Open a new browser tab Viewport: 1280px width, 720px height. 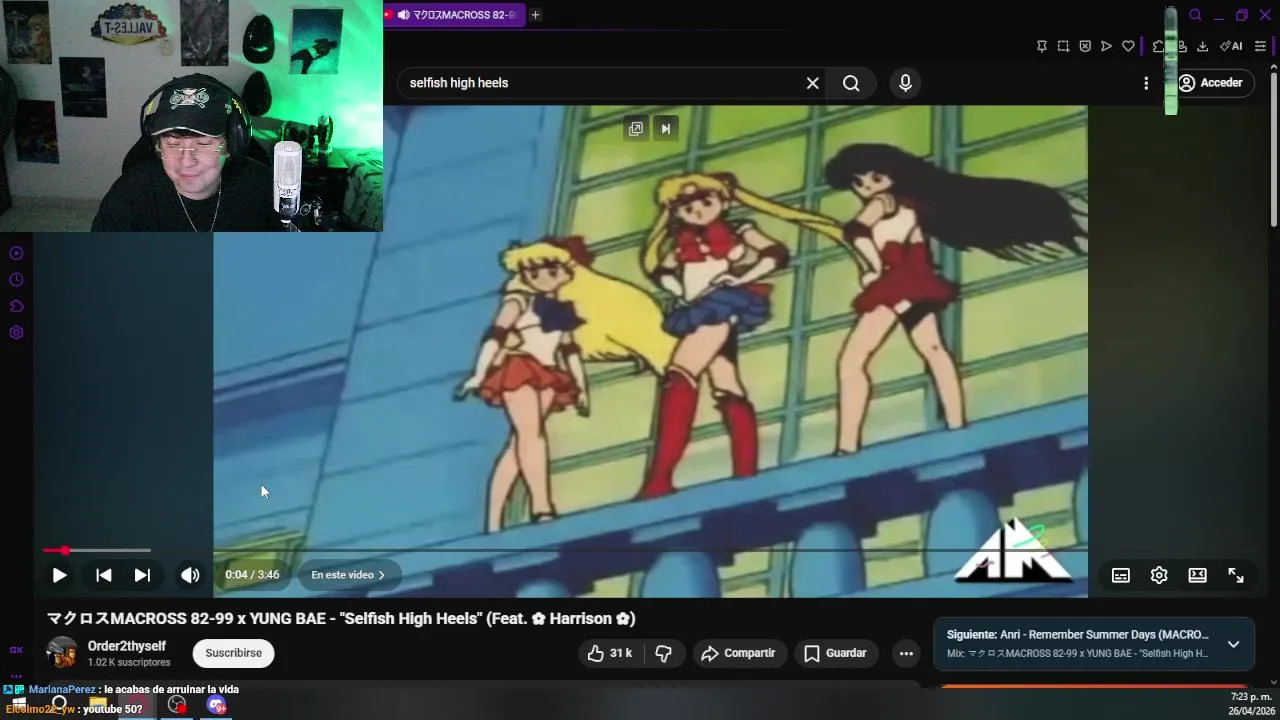tap(535, 15)
